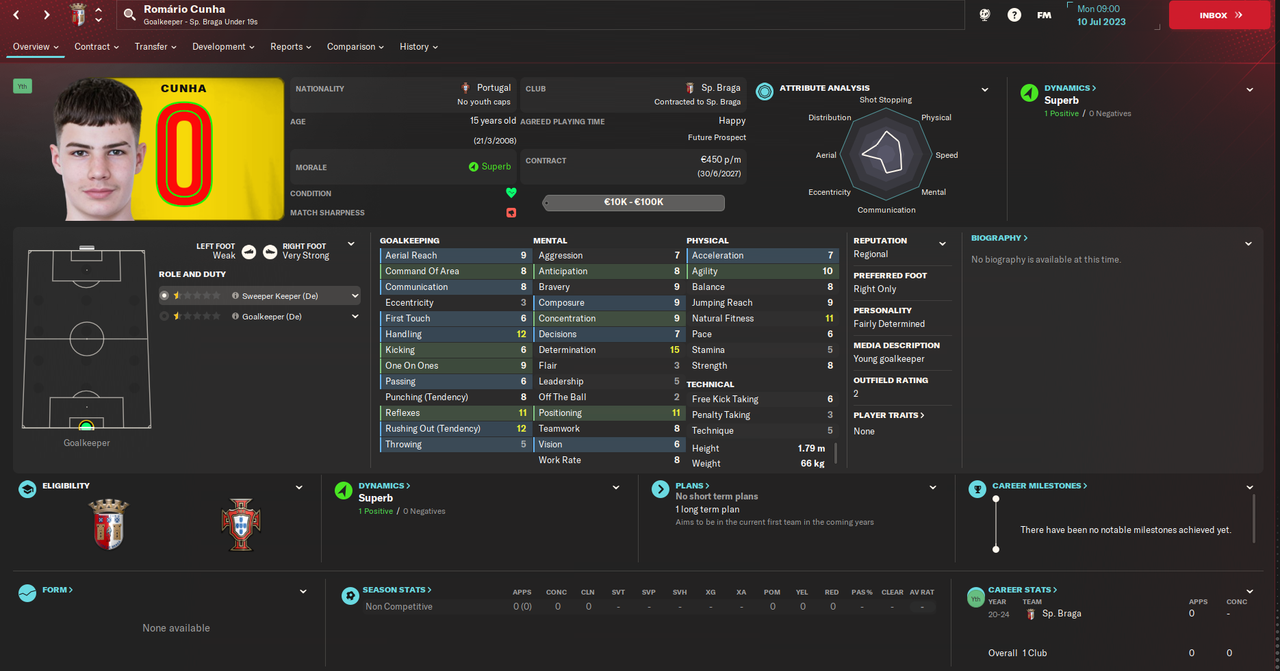This screenshot has width=1280, height=671.
Task: Open the Comparison tab menu
Action: pos(356,47)
